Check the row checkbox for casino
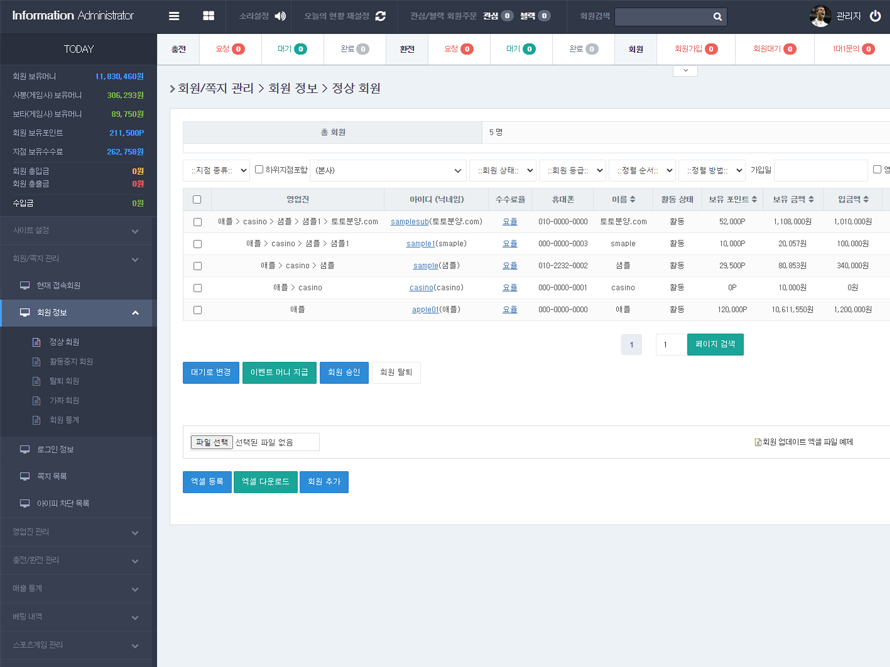Viewport: 890px width, 667px height. 198,288
